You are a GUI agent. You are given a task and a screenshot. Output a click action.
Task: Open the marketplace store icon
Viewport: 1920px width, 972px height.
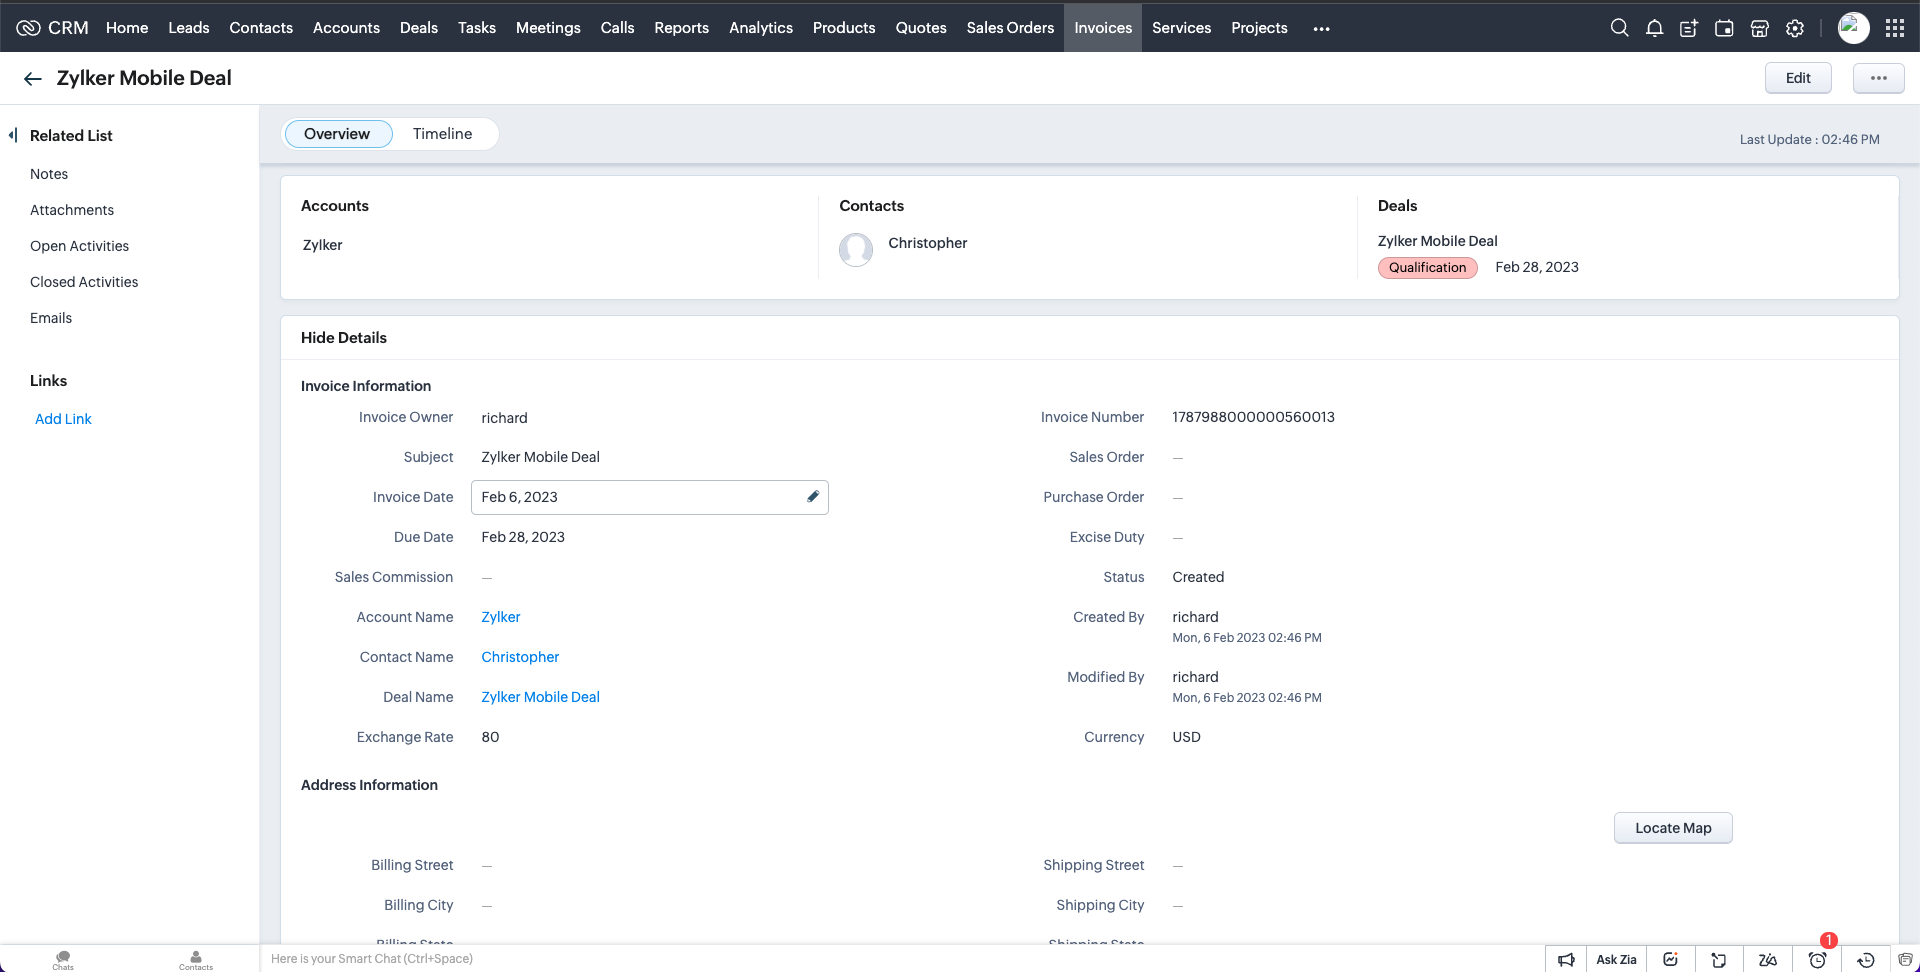coord(1759,28)
